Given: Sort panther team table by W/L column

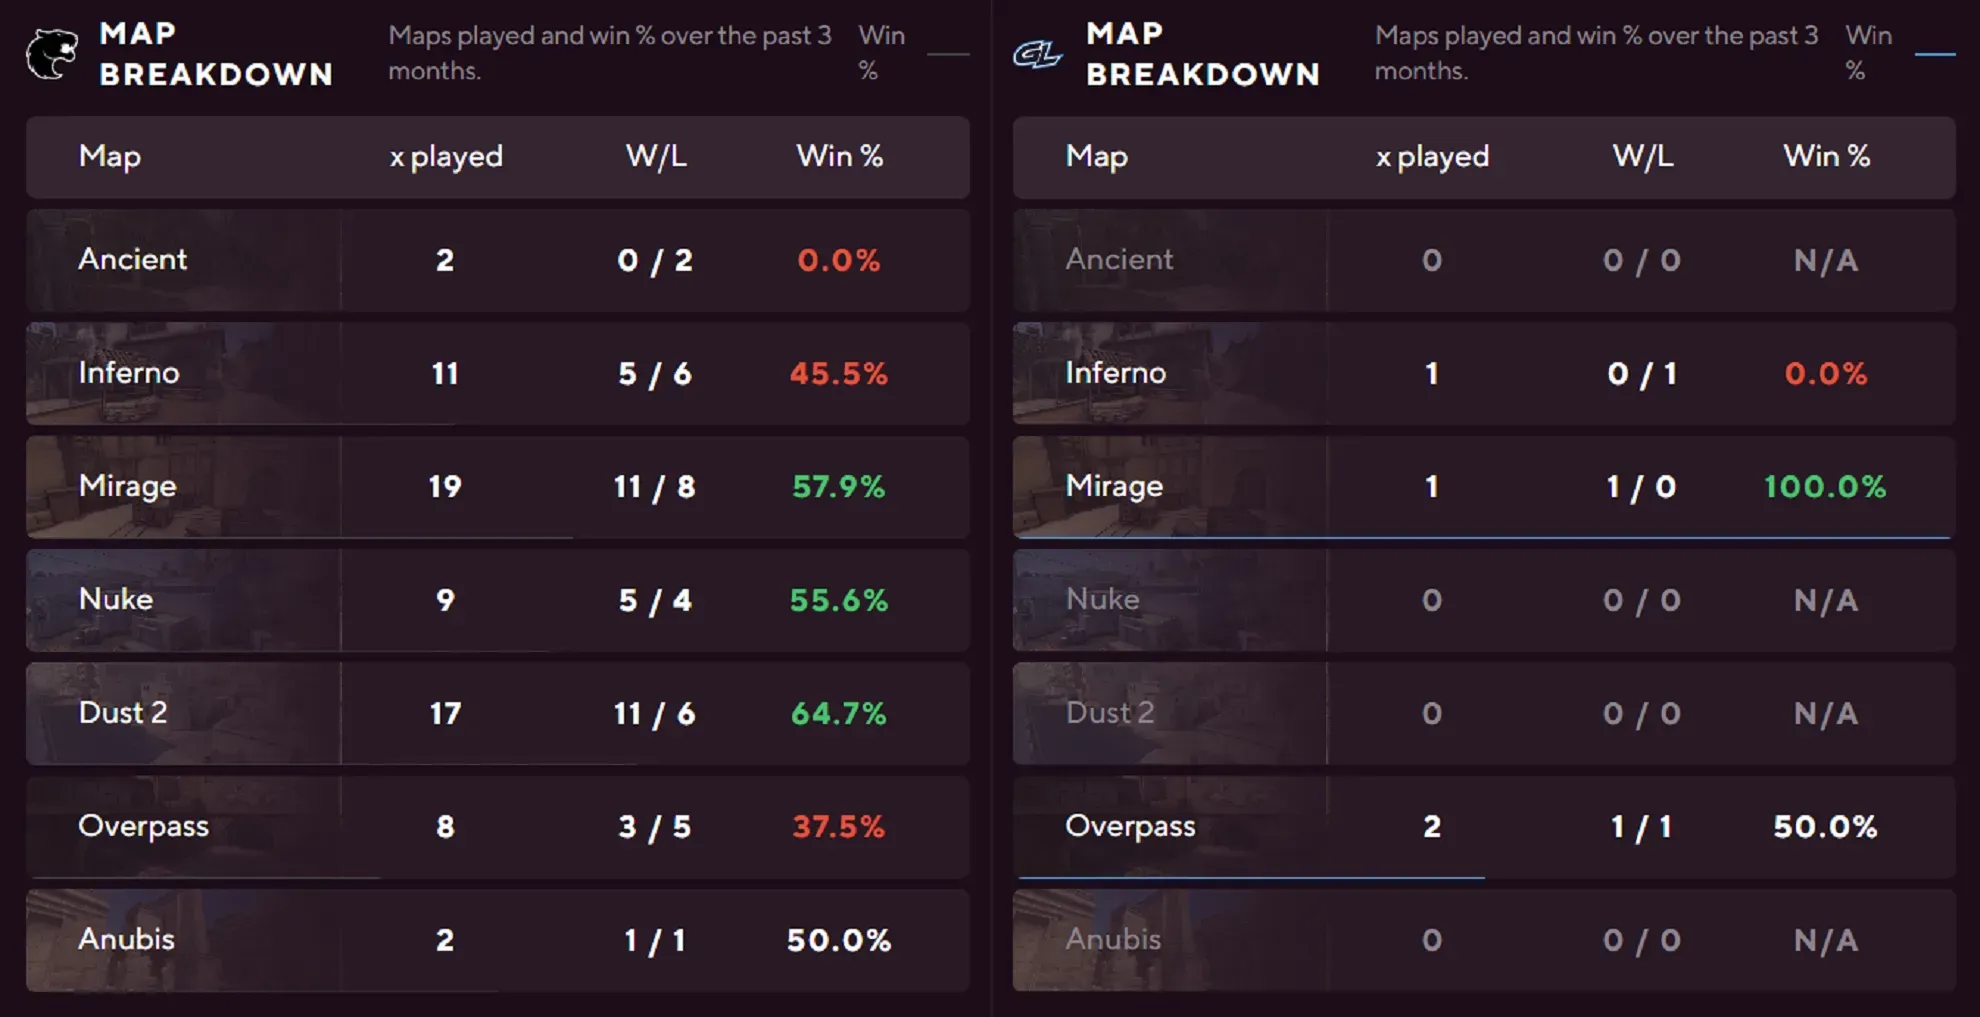Looking at the screenshot, I should pyautogui.click(x=656, y=156).
